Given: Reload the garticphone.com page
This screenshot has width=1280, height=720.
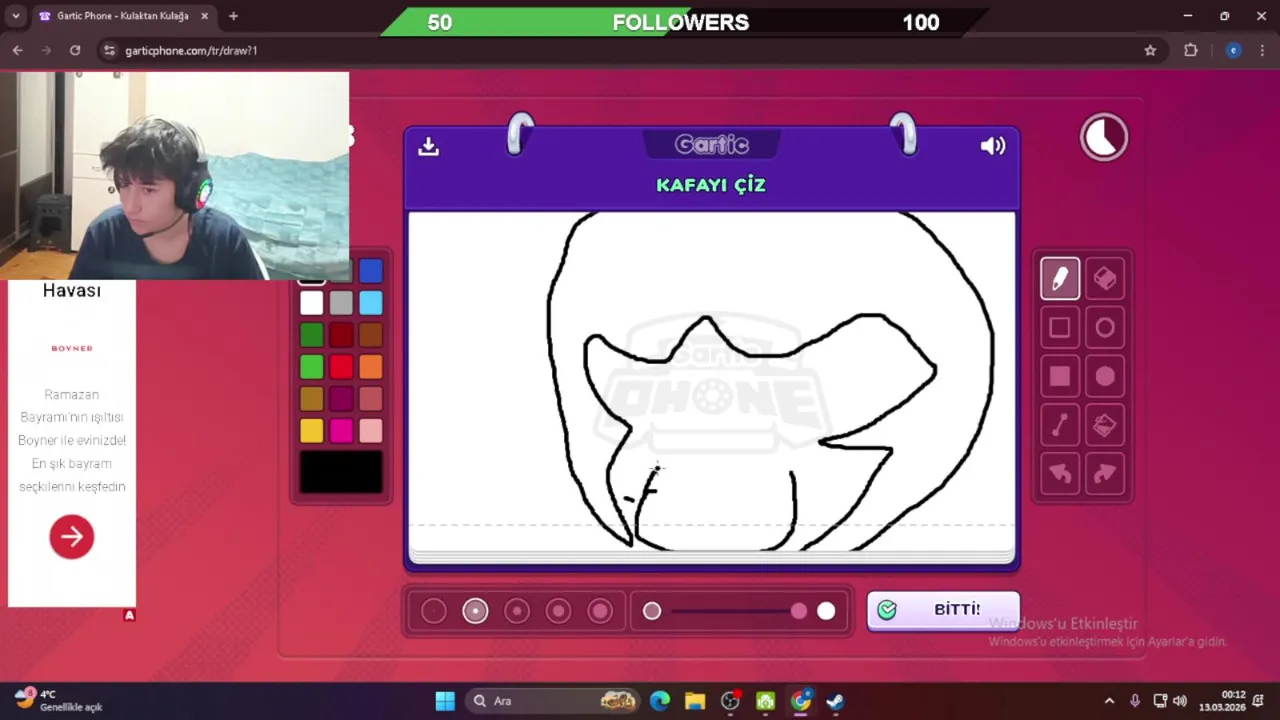Looking at the screenshot, I should click(x=75, y=50).
